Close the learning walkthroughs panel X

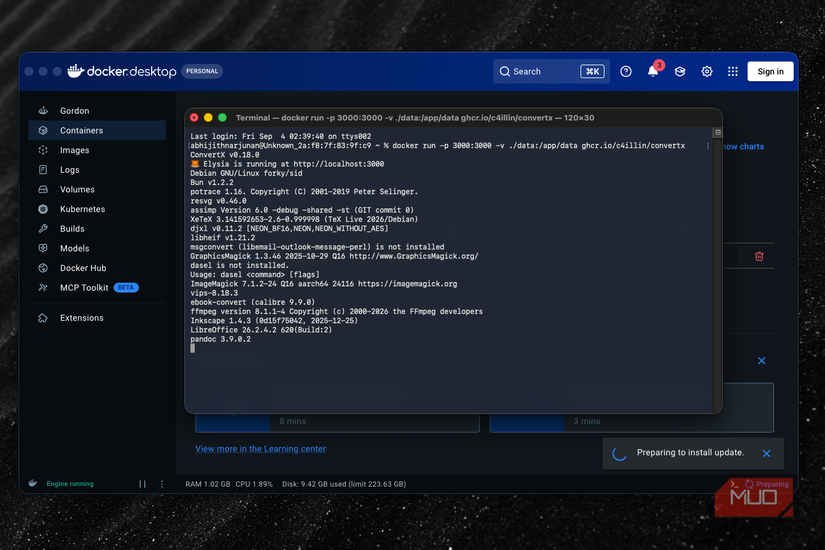761,361
